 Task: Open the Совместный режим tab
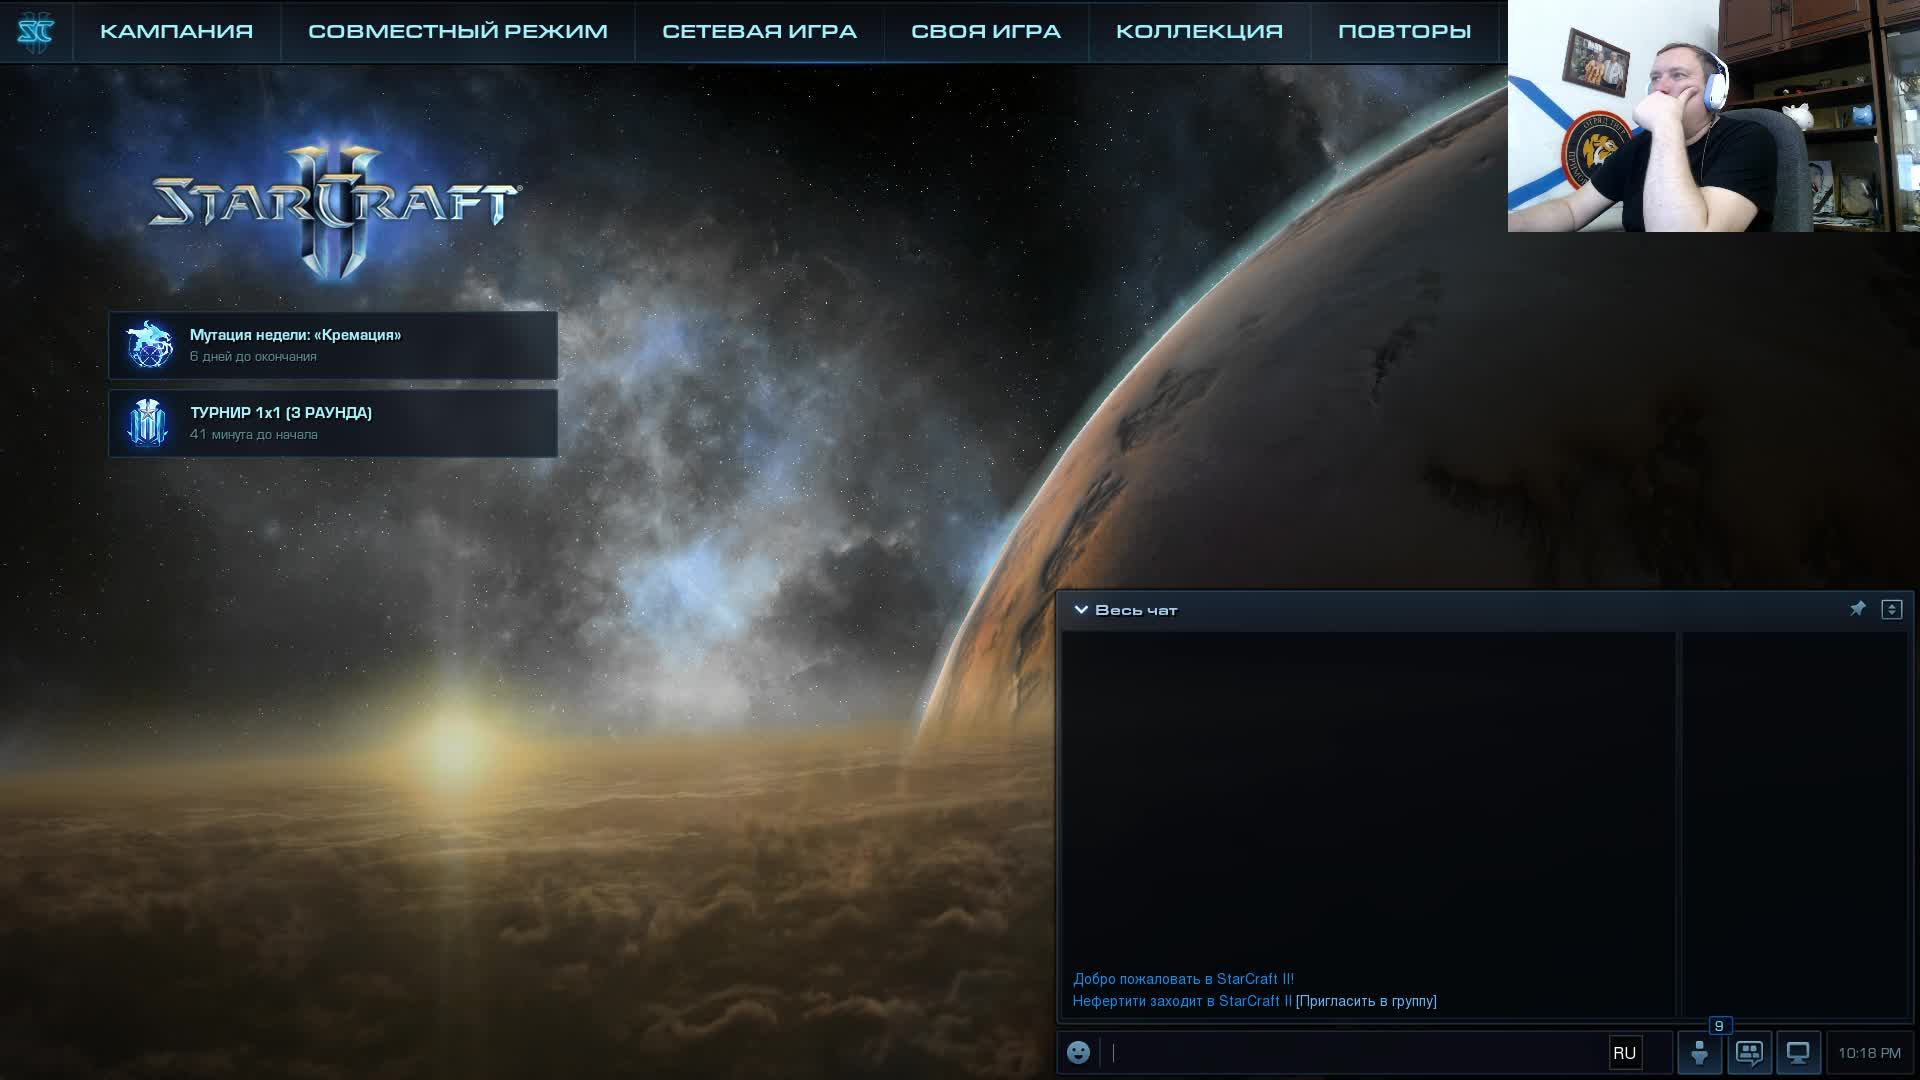point(457,31)
